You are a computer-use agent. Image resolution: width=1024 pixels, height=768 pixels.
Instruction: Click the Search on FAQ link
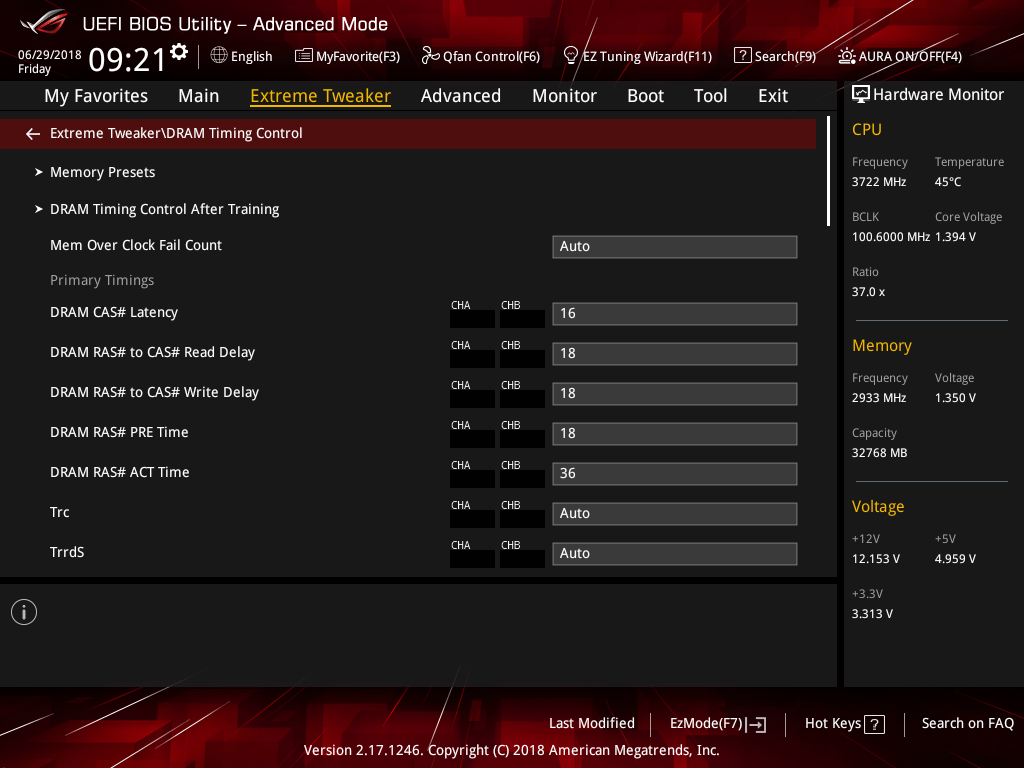[x=967, y=724]
